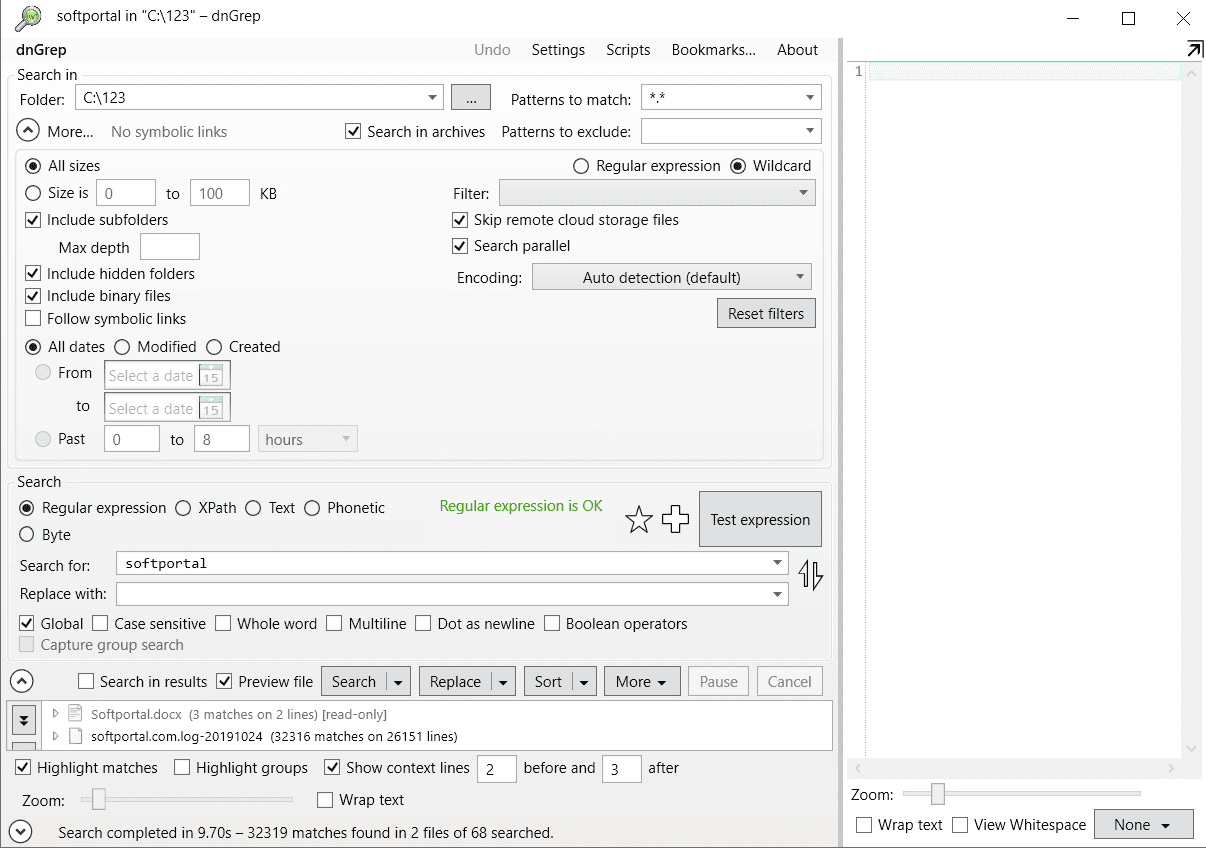Image resolution: width=1206 pixels, height=848 pixels.
Task: Enable Case sensitive option
Action: pos(101,624)
